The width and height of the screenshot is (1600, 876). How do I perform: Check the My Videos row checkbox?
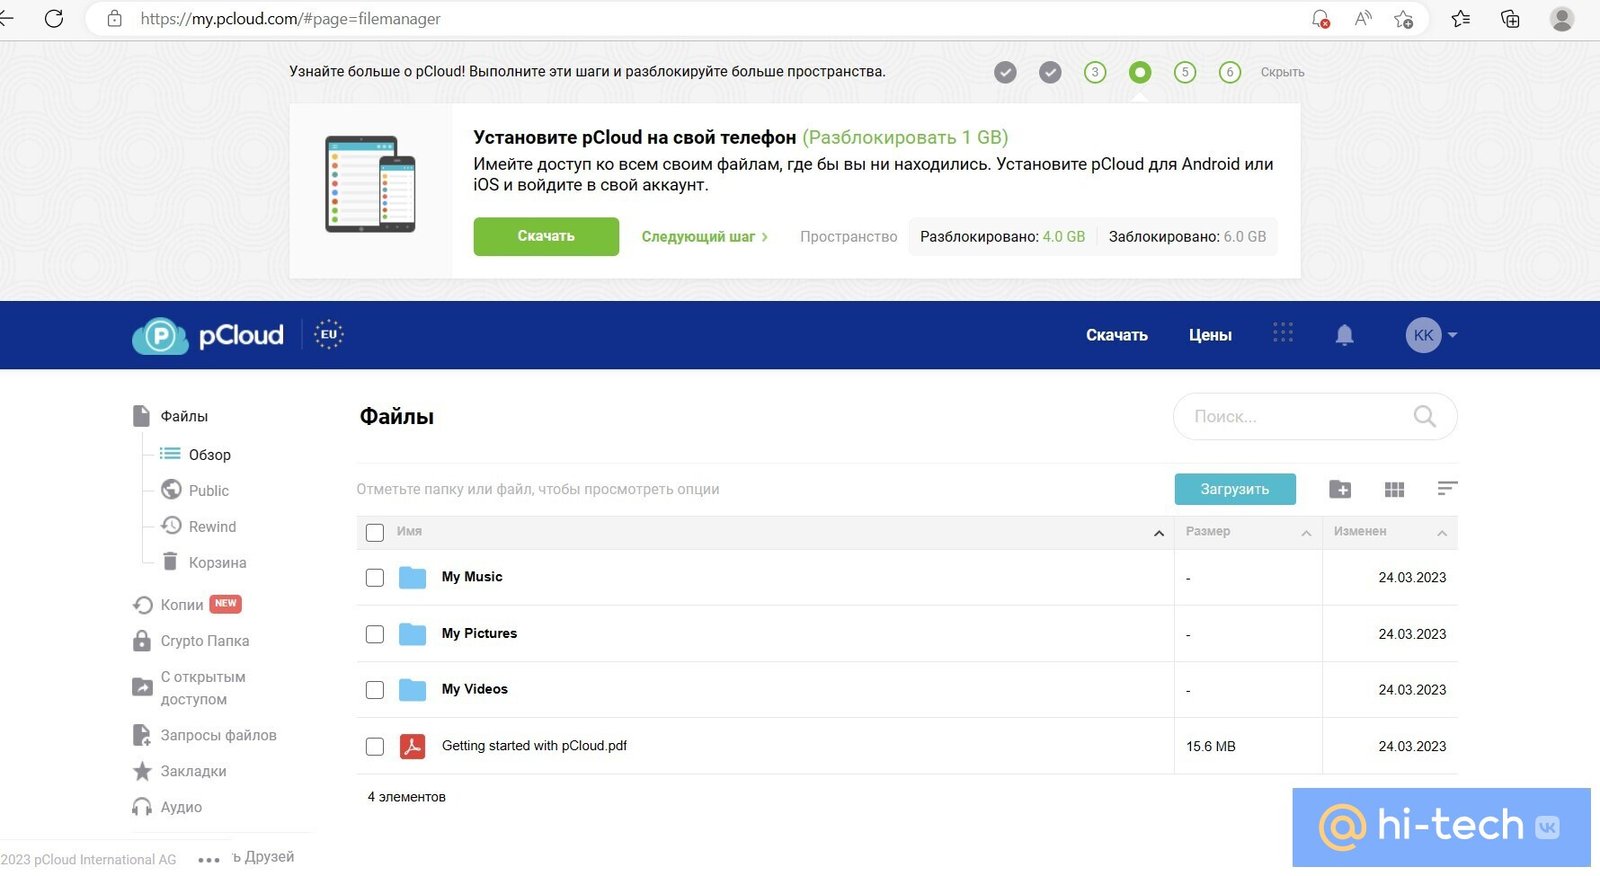(x=375, y=690)
